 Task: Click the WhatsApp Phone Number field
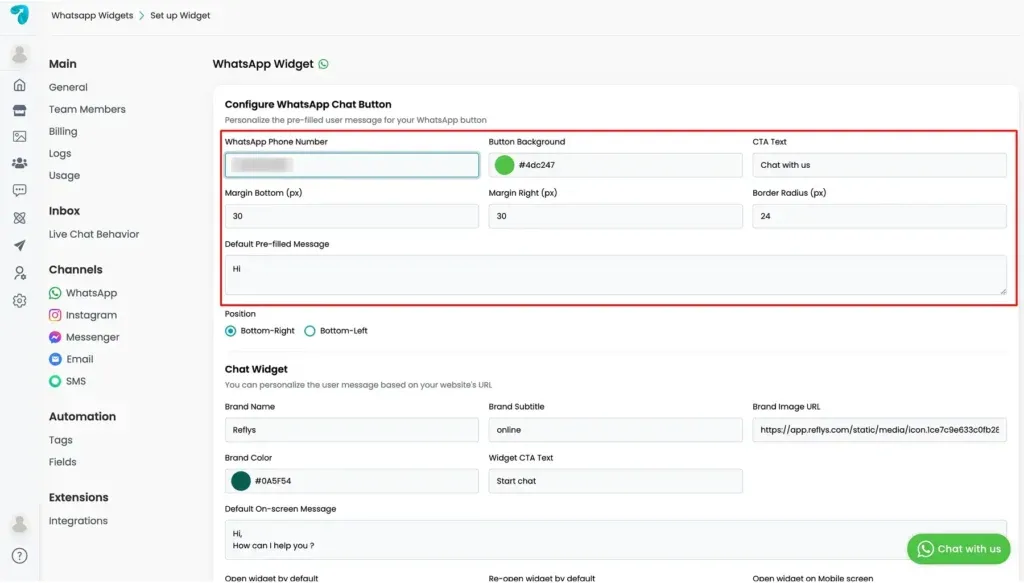click(351, 165)
